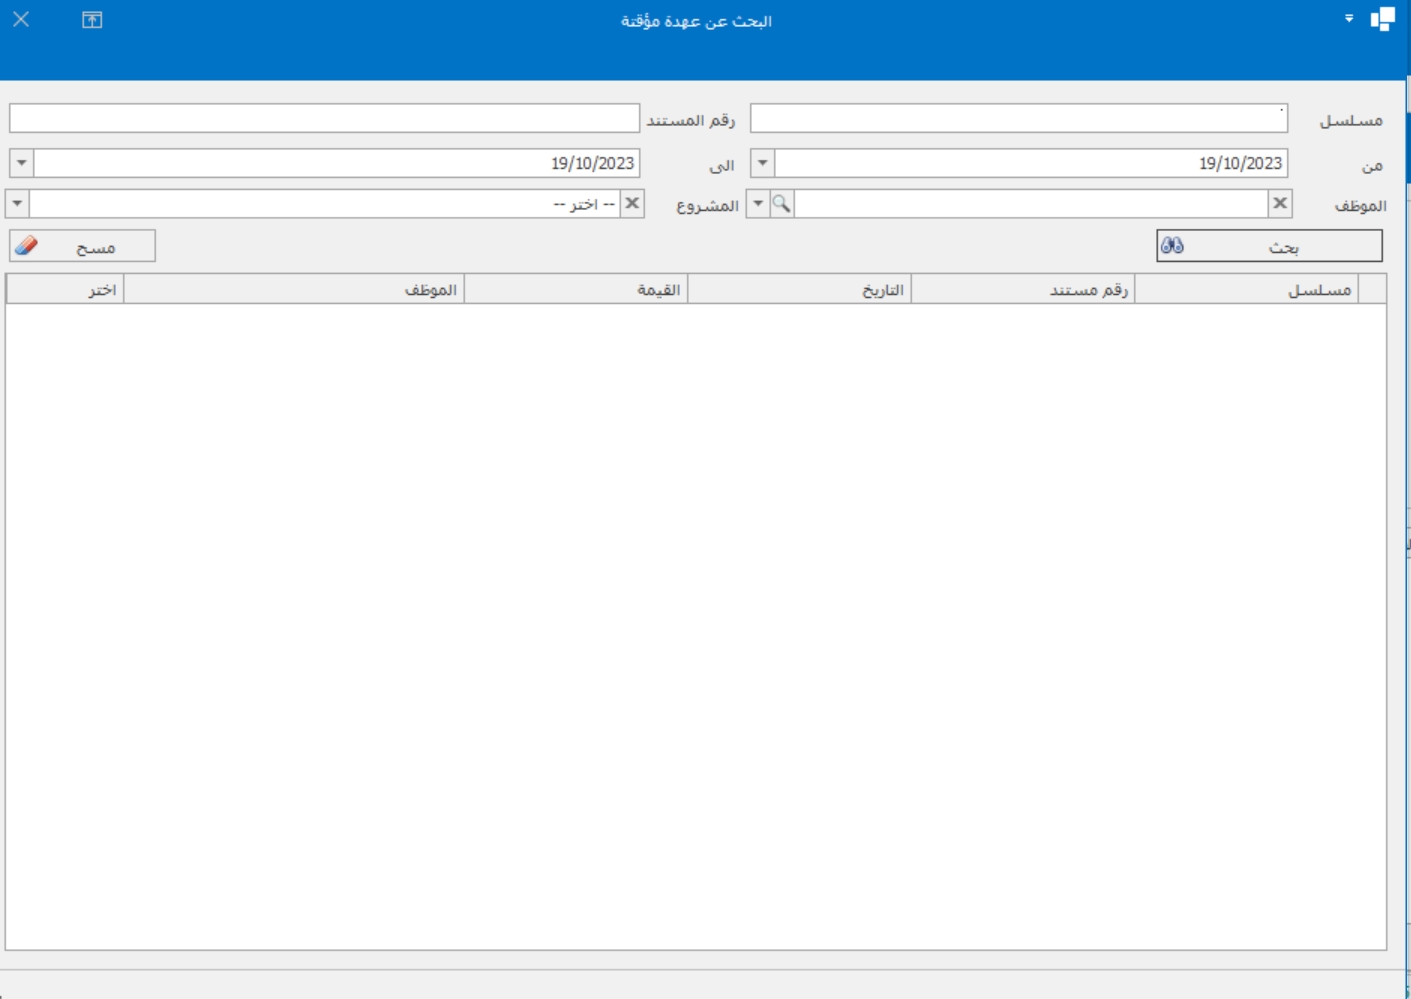
Task: Sort by 'القيمة' column header
Action: tap(576, 290)
